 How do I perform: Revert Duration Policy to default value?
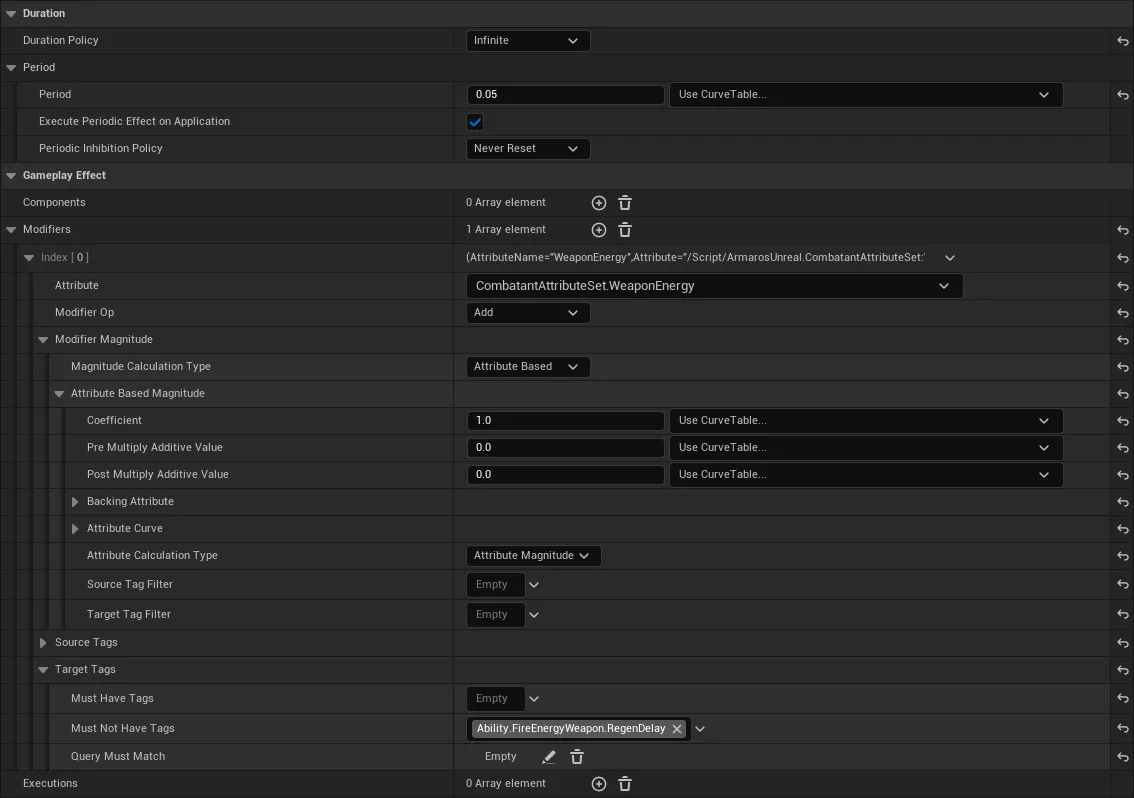(x=1122, y=40)
